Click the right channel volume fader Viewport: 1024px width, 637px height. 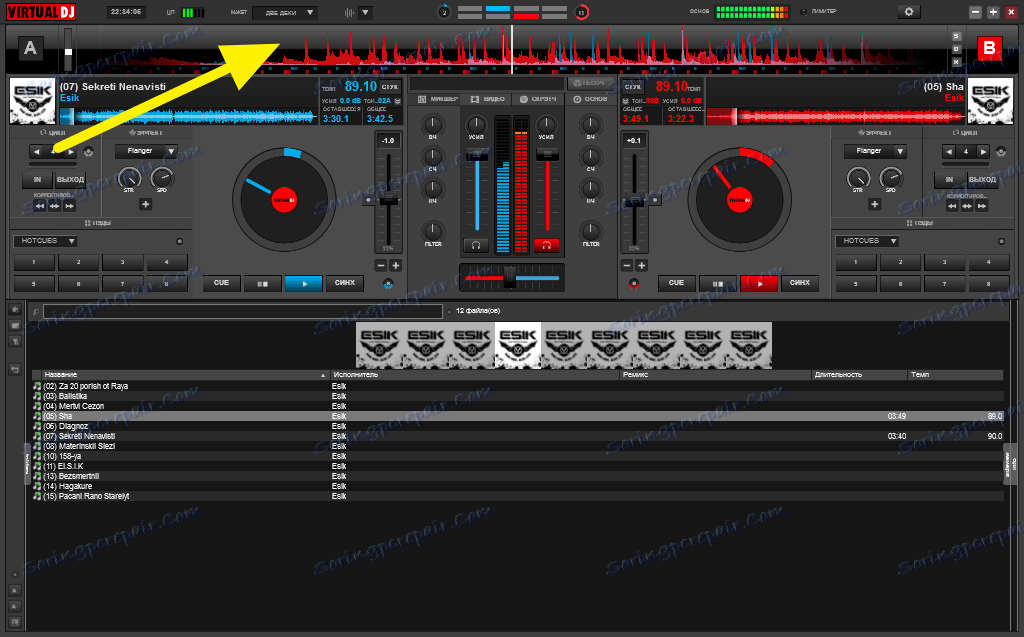pos(547,154)
